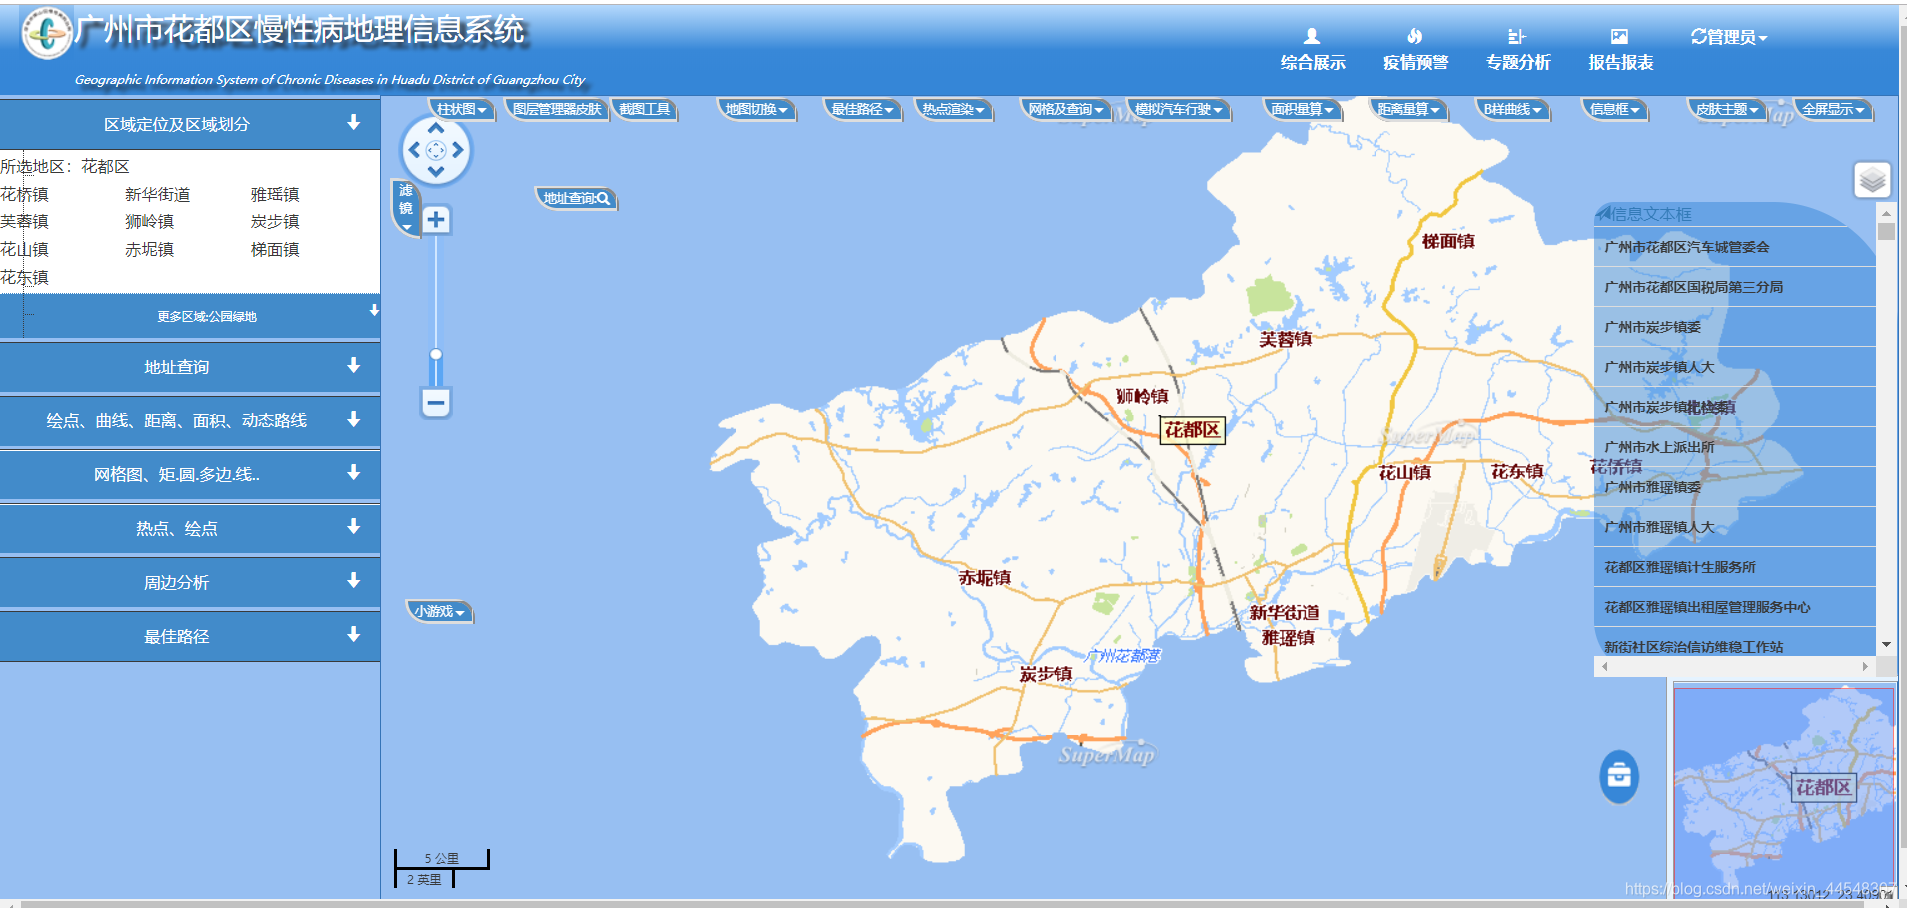The height and width of the screenshot is (908, 1907).
Task: Expand the 网格图、矩.圆.多边.线.. panel
Action: pos(190,474)
